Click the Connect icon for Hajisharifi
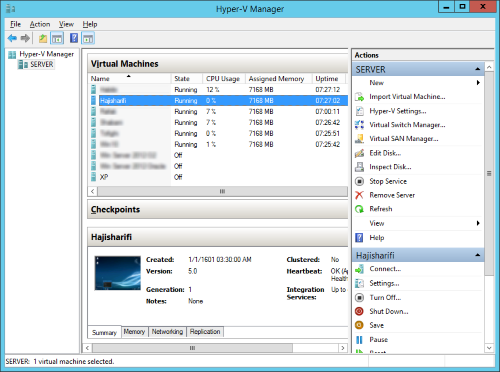Image resolution: width=500 pixels, height=372 pixels. point(359,269)
